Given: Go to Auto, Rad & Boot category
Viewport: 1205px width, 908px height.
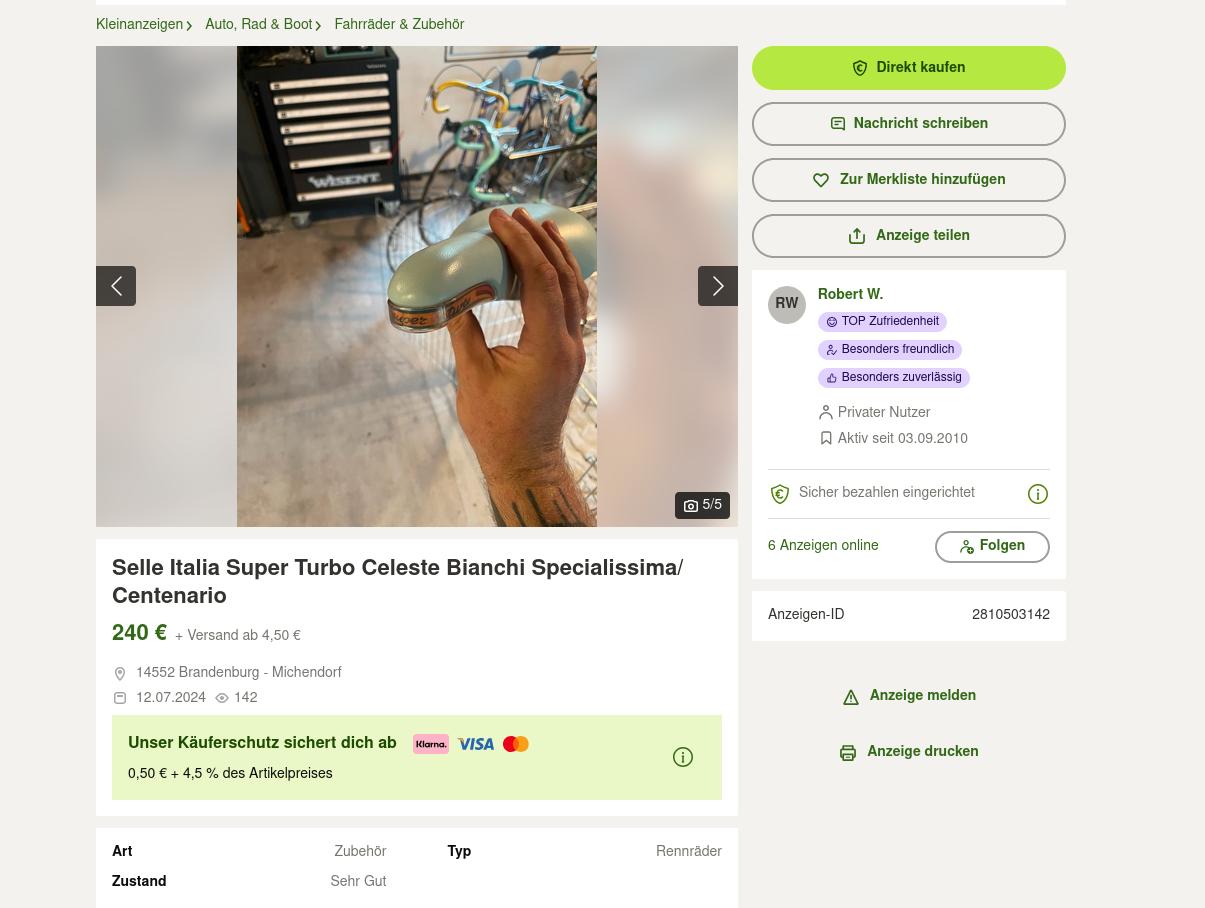Looking at the screenshot, I should coord(258,25).
